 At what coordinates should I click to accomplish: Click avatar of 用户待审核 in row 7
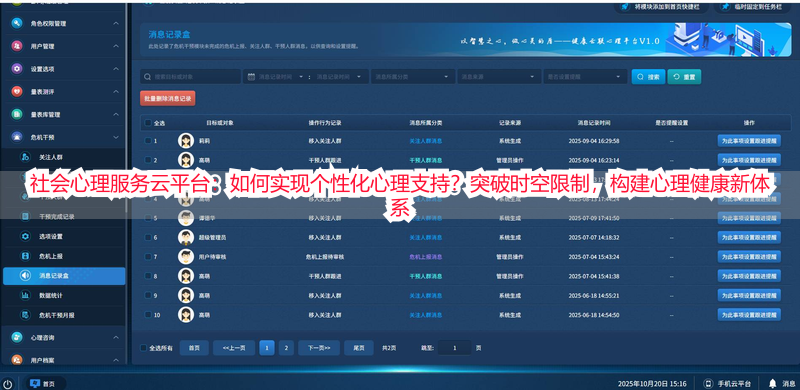186,257
